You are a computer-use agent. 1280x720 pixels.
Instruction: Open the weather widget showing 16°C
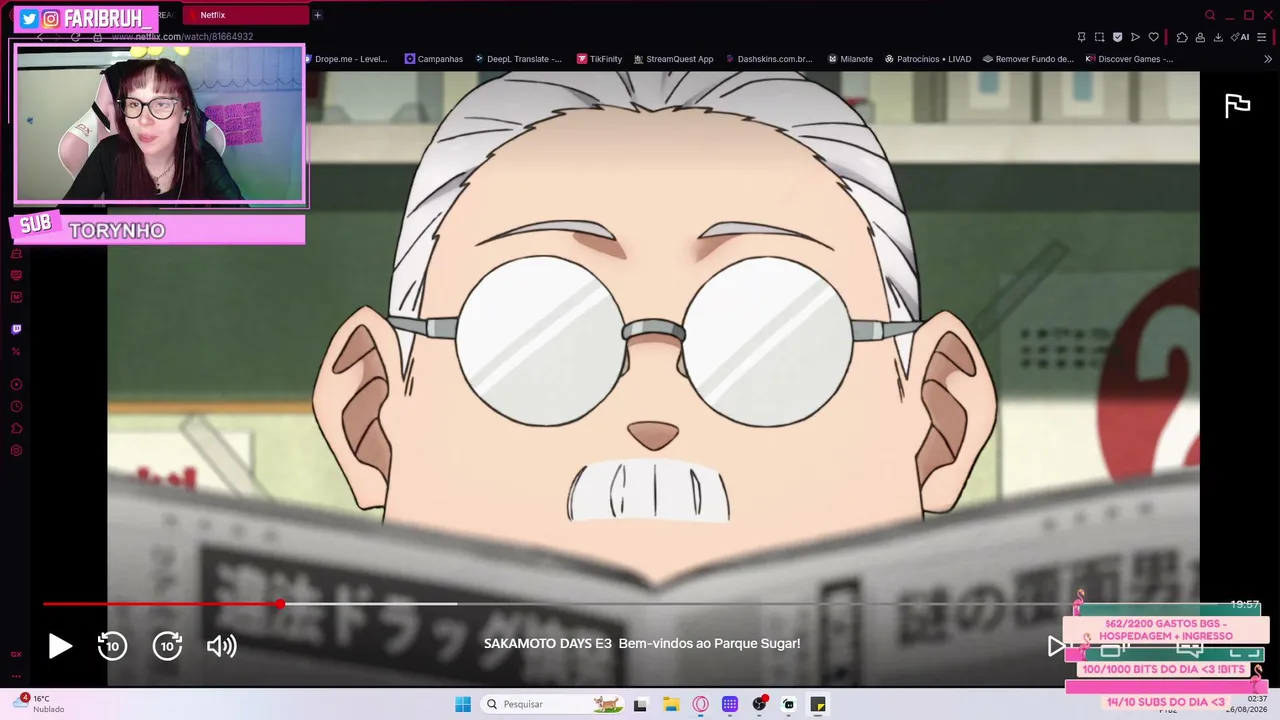pos(40,704)
